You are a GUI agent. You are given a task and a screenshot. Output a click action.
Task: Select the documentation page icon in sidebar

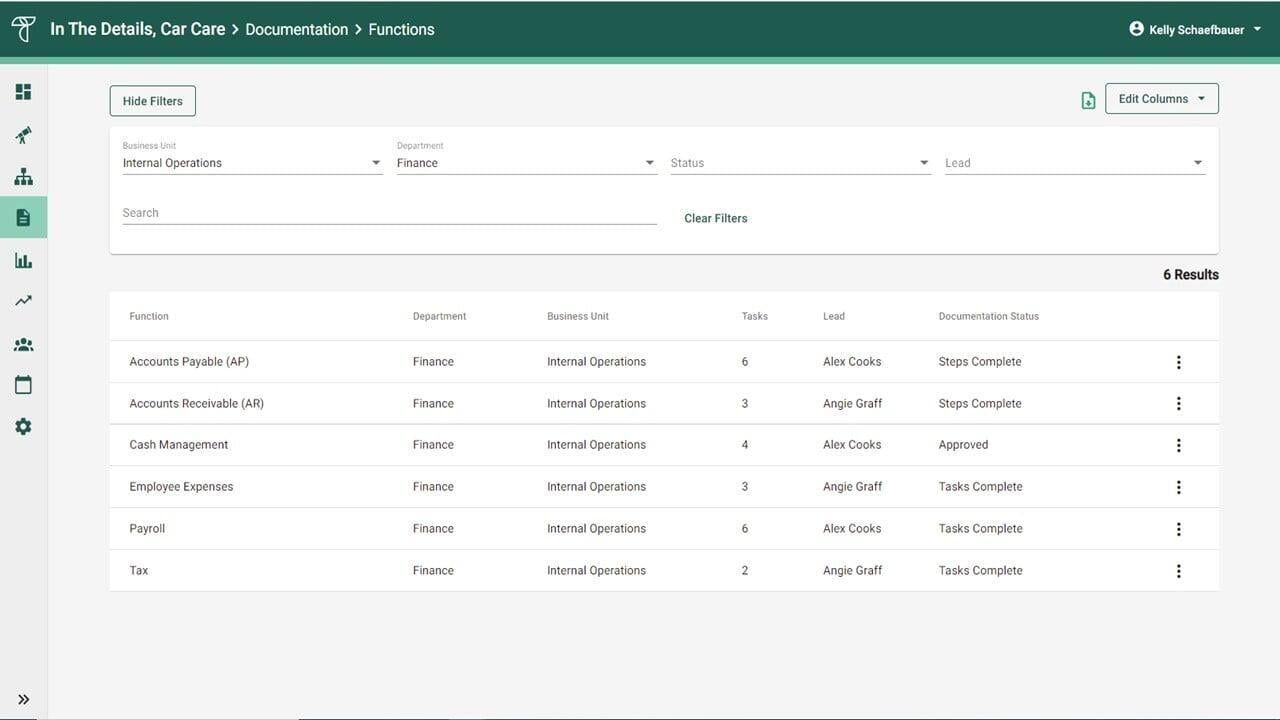click(23, 218)
